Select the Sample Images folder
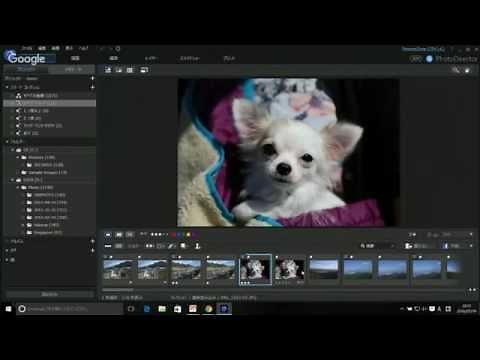The image size is (480, 360). [x=48, y=172]
